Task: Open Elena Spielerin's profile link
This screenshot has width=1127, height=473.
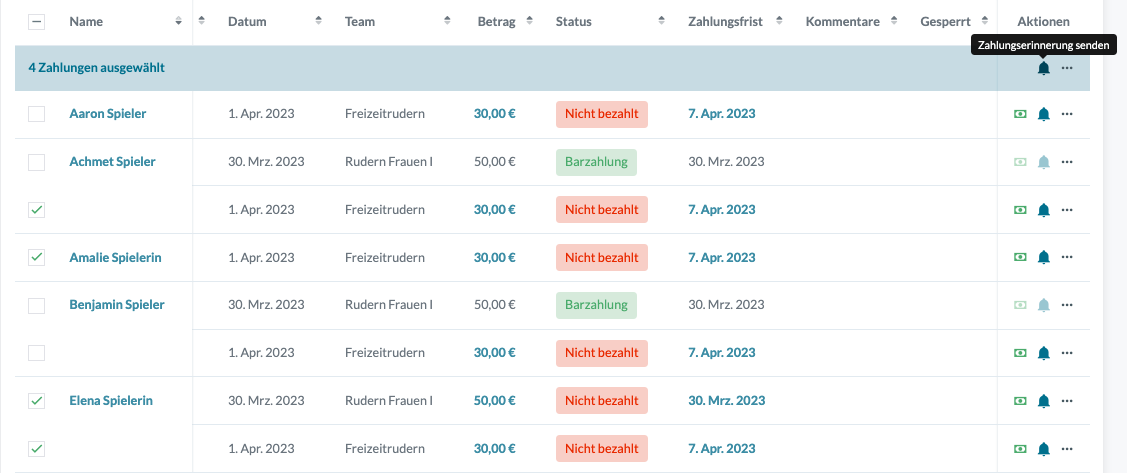Action: tap(111, 401)
